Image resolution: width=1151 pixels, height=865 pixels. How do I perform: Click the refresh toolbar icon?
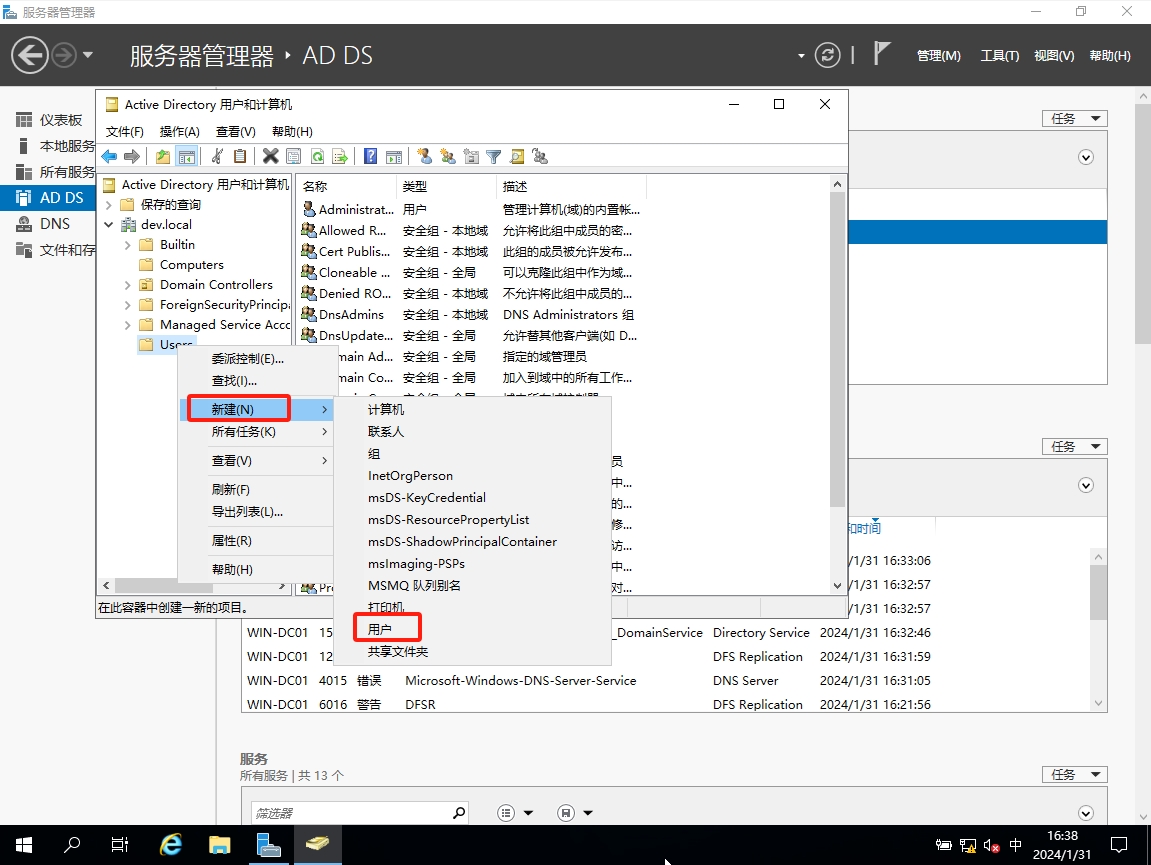pos(317,156)
